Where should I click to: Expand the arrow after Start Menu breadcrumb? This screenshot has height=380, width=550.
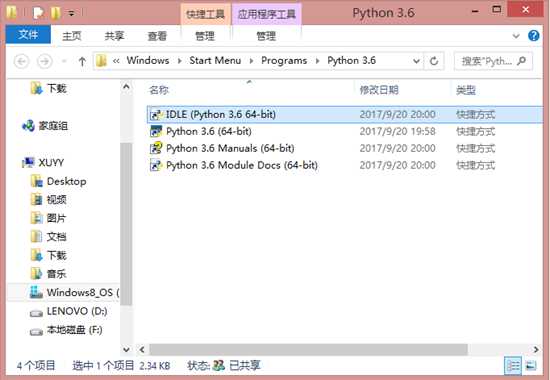click(251, 61)
